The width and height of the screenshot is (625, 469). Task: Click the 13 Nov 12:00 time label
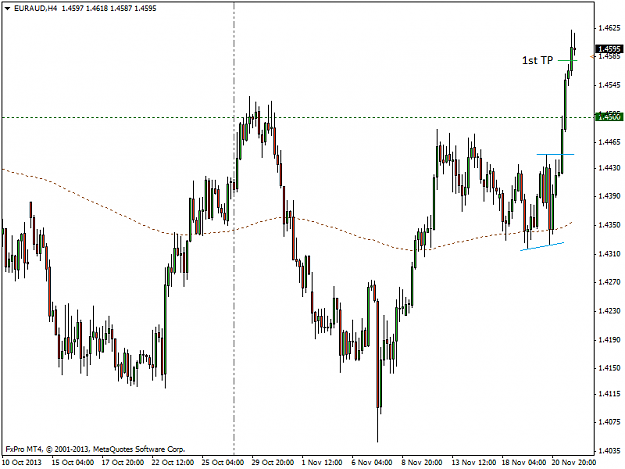tap(474, 462)
